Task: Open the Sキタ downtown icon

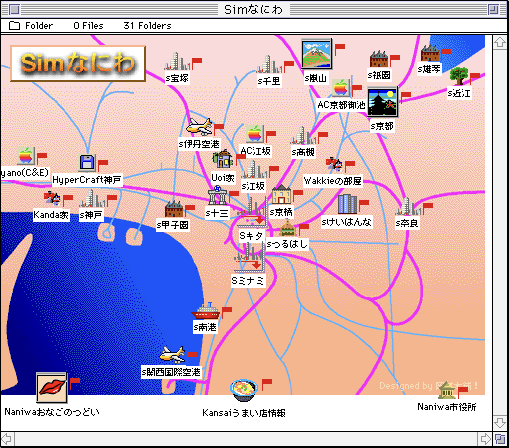Action: 252,213
